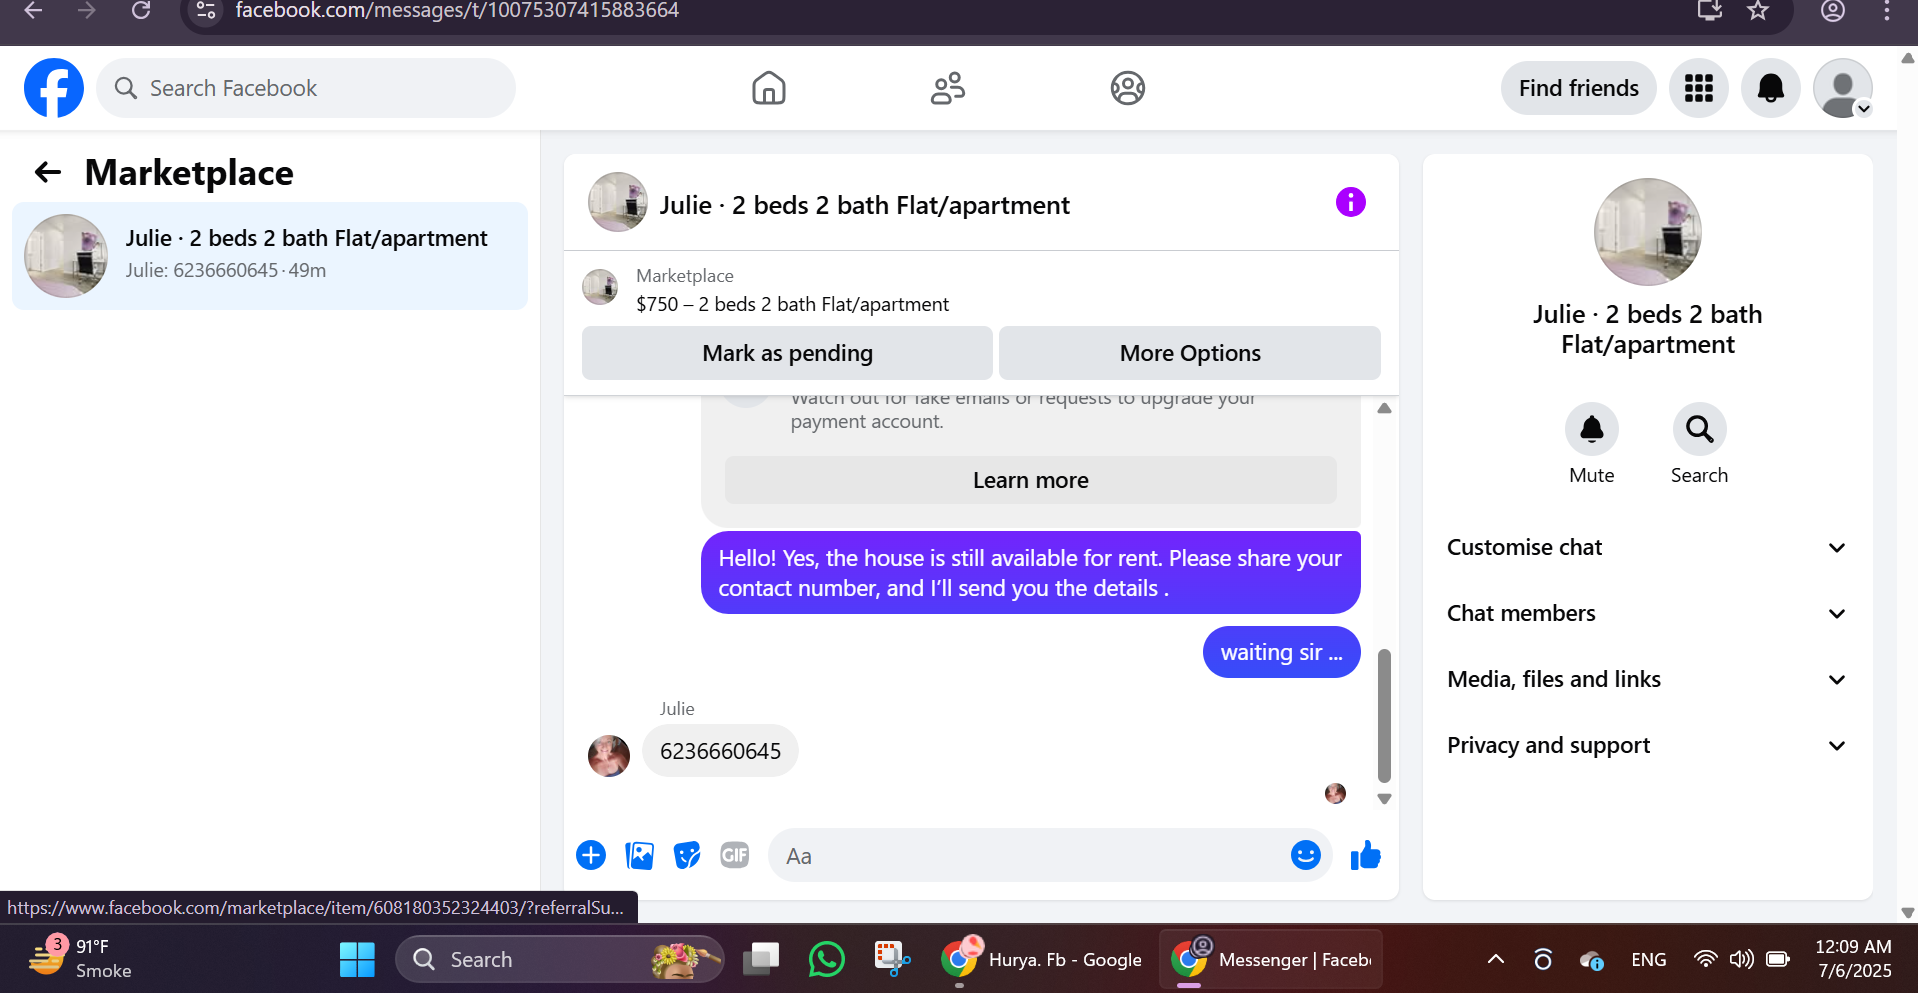Click the conversation header title Julie · 2 beds
Viewport: 1918px width, 993px height.
tap(864, 205)
